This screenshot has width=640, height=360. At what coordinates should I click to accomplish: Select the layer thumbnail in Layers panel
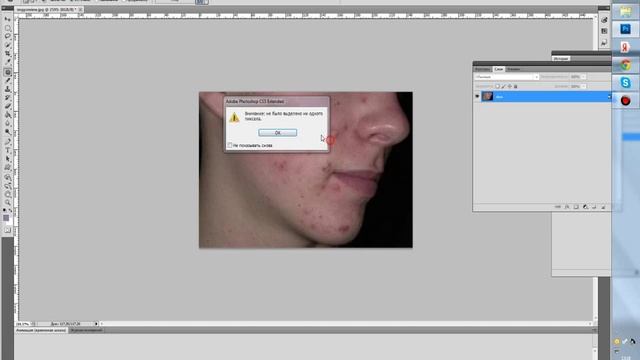(x=487, y=96)
